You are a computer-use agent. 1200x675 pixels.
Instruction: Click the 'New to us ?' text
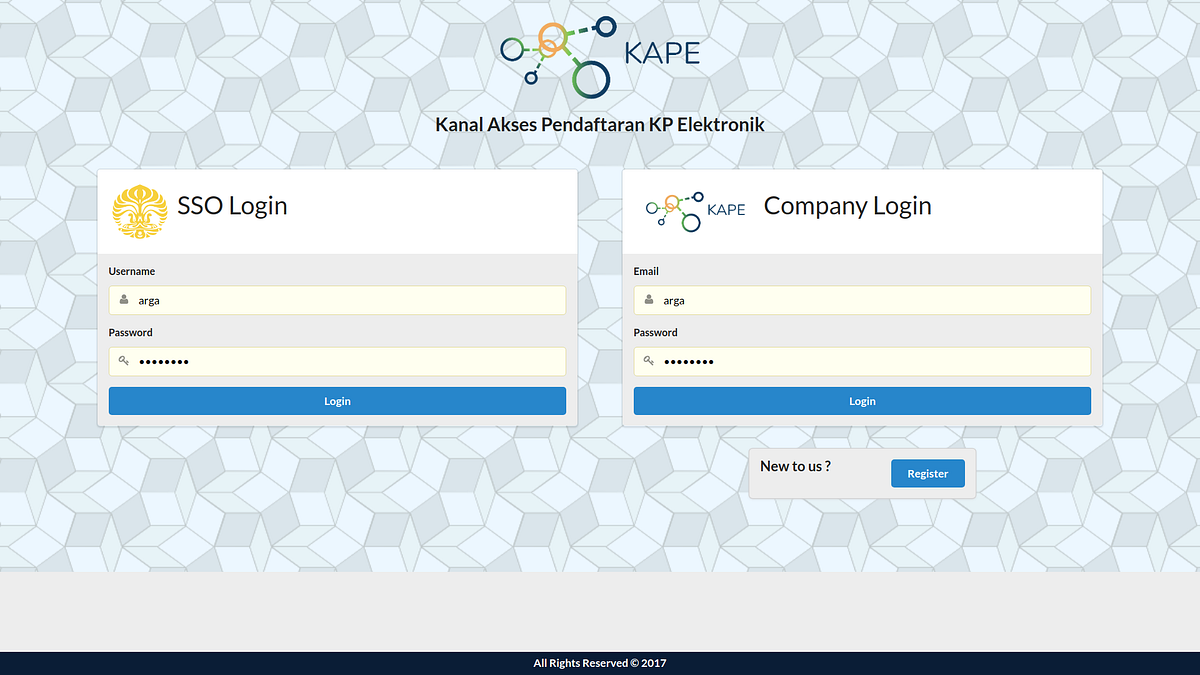click(x=795, y=466)
